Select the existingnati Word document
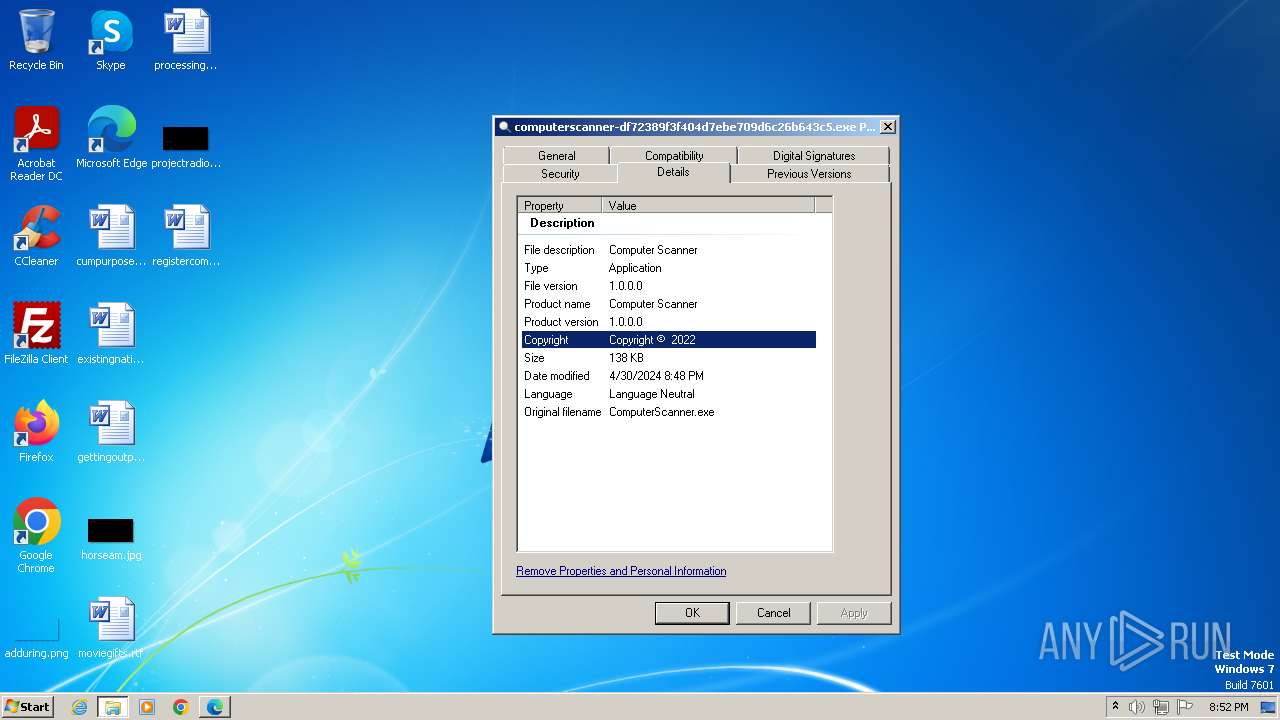Image resolution: width=1280 pixels, height=720 pixels. (111, 334)
